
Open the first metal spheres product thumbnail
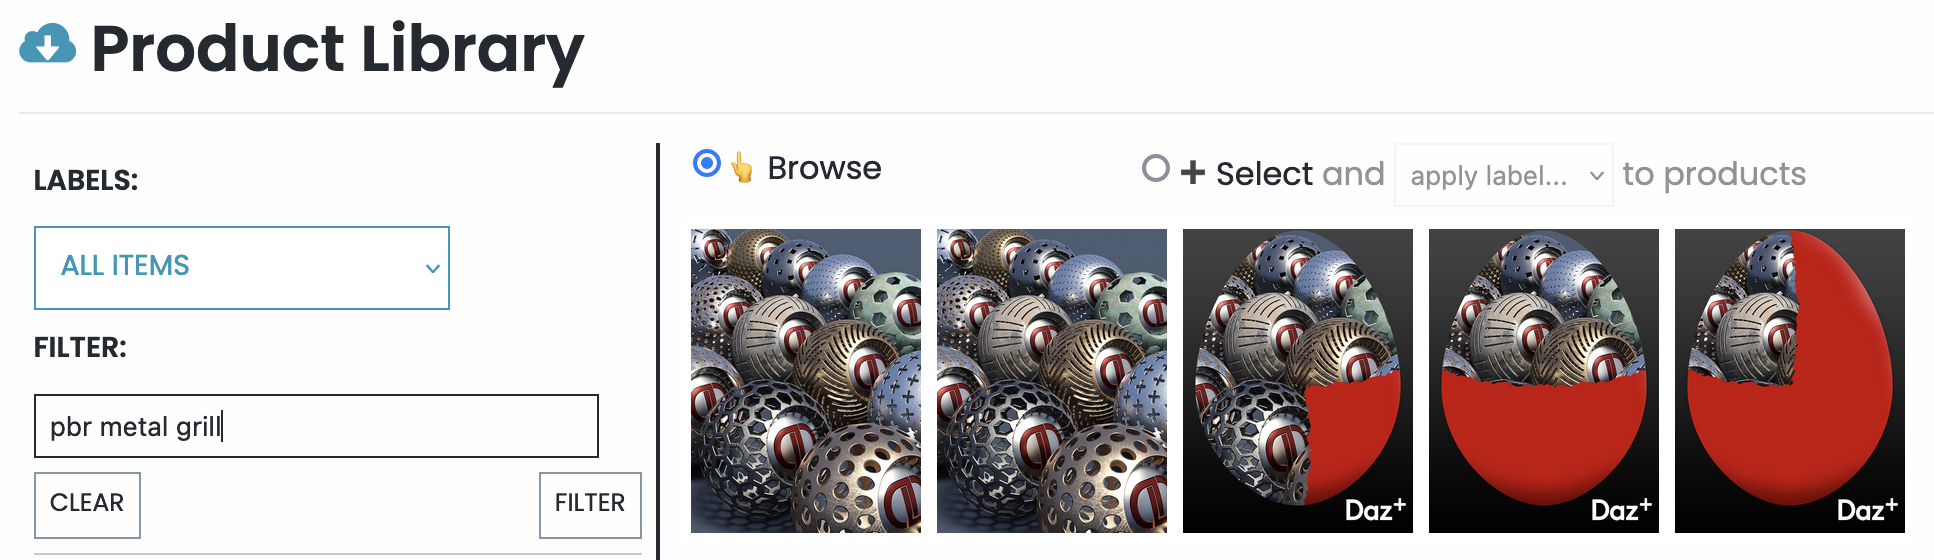805,380
